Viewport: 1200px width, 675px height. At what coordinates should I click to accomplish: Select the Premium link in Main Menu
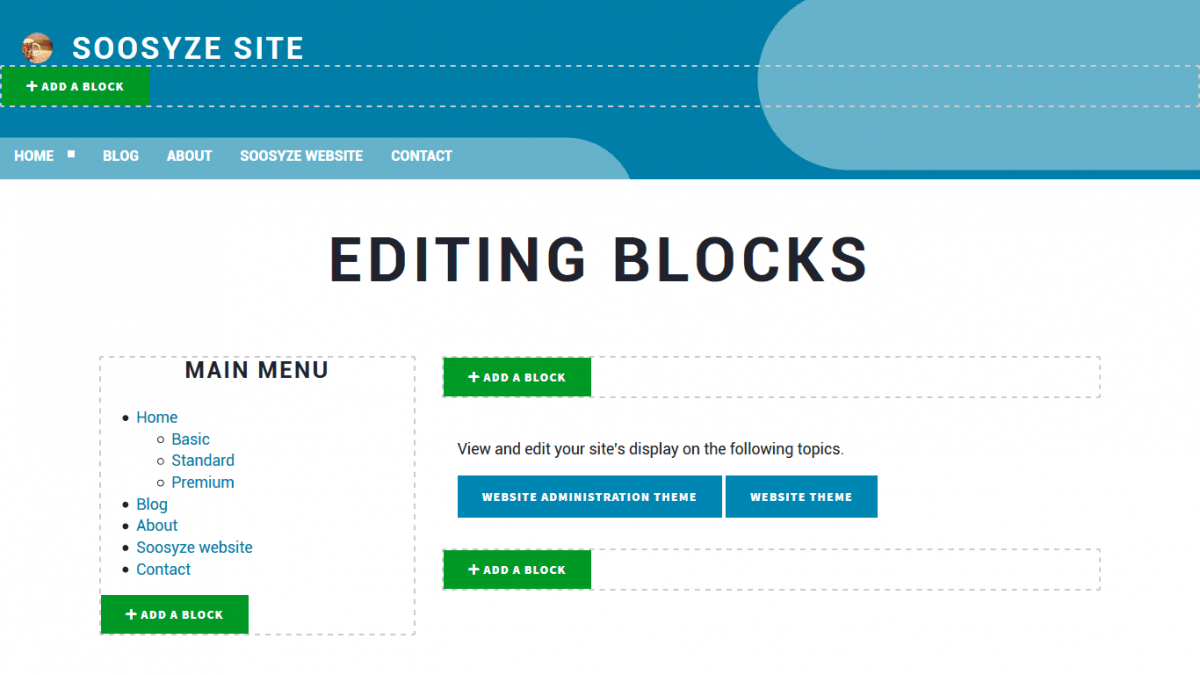click(203, 482)
